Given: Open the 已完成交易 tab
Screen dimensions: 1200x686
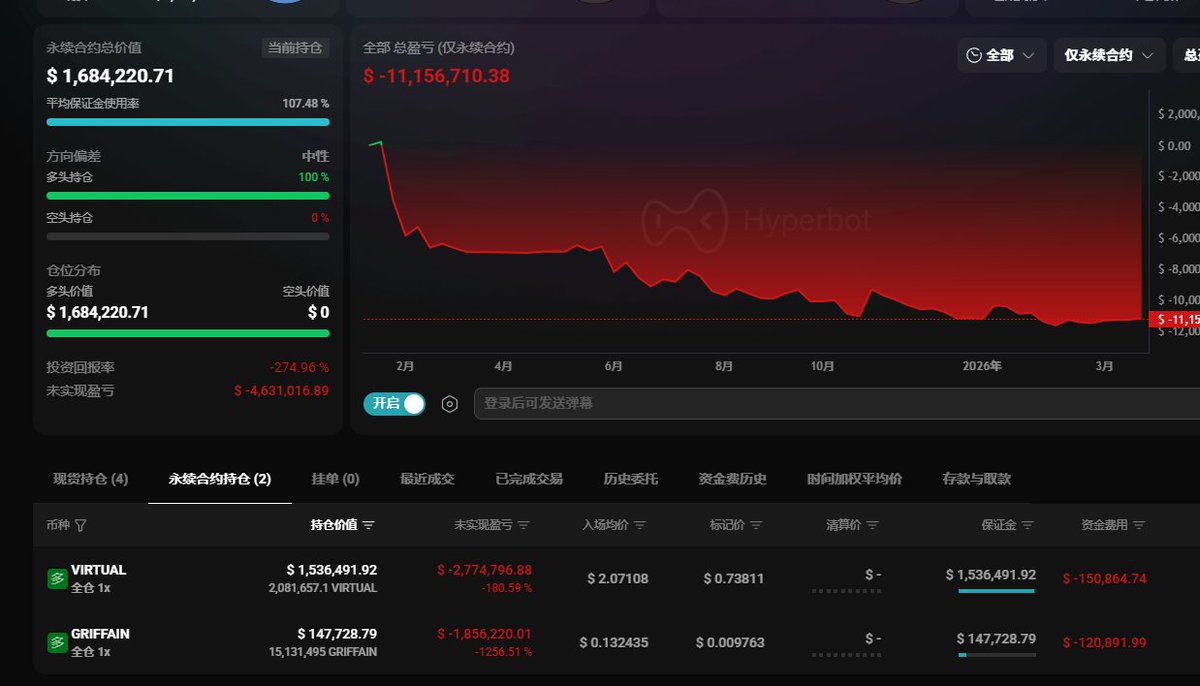Looking at the screenshot, I should point(529,479).
